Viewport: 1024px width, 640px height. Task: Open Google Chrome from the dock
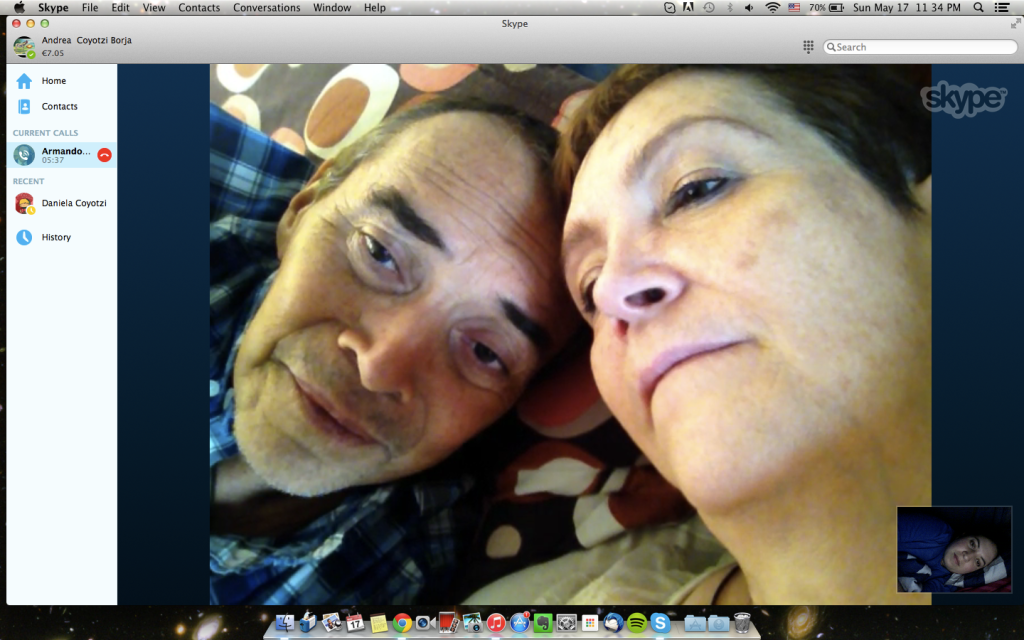click(402, 623)
